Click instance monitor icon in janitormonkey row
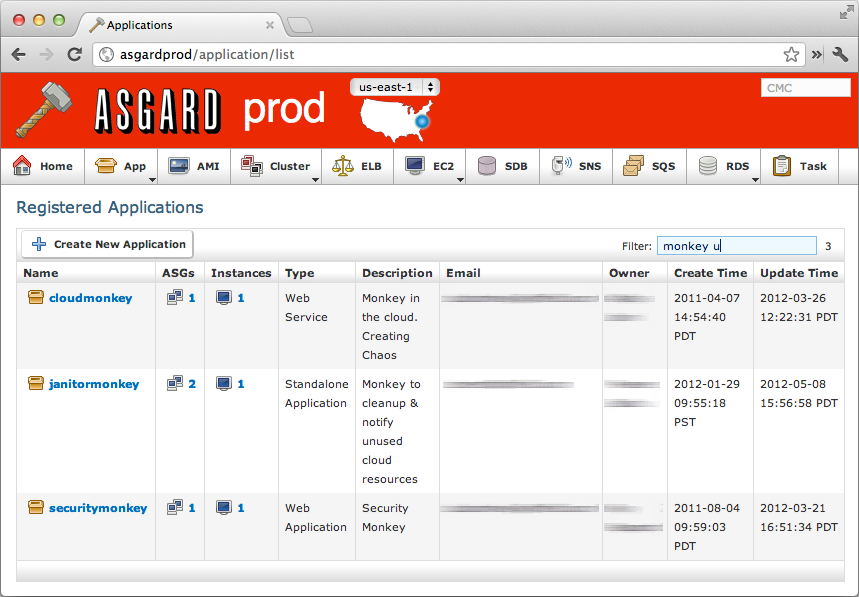The height and width of the screenshot is (597, 859). [x=224, y=384]
